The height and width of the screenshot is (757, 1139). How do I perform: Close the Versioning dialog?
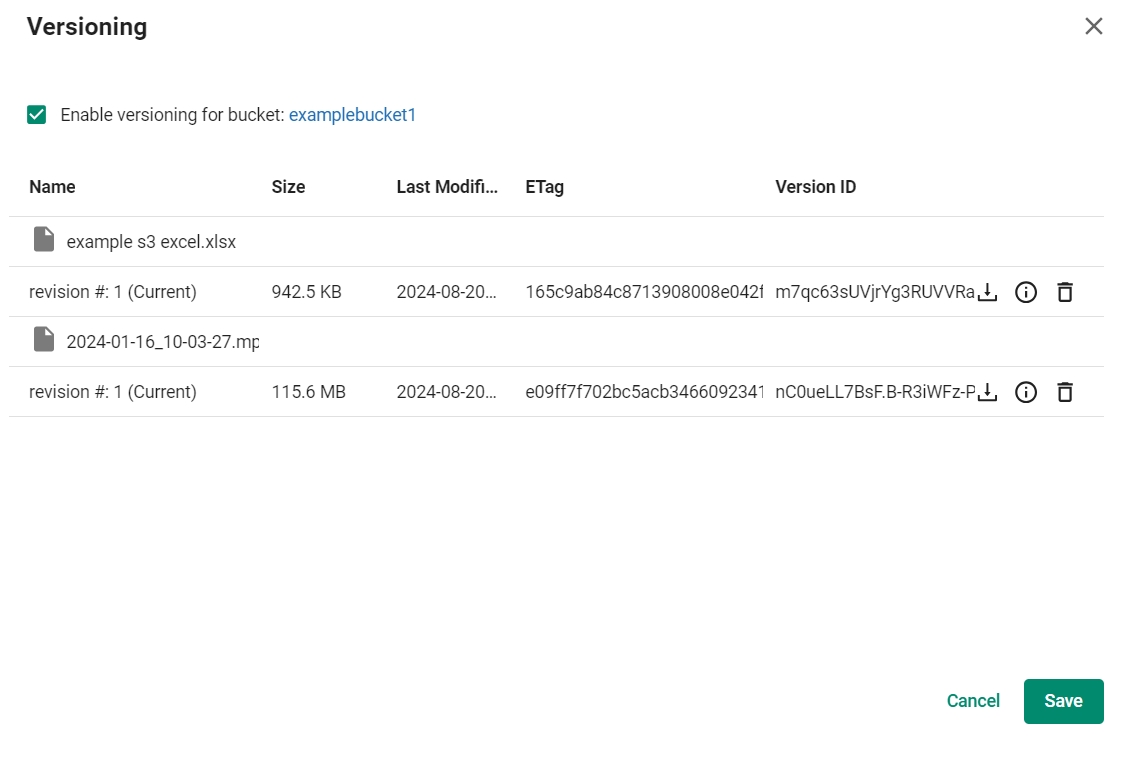click(1094, 27)
